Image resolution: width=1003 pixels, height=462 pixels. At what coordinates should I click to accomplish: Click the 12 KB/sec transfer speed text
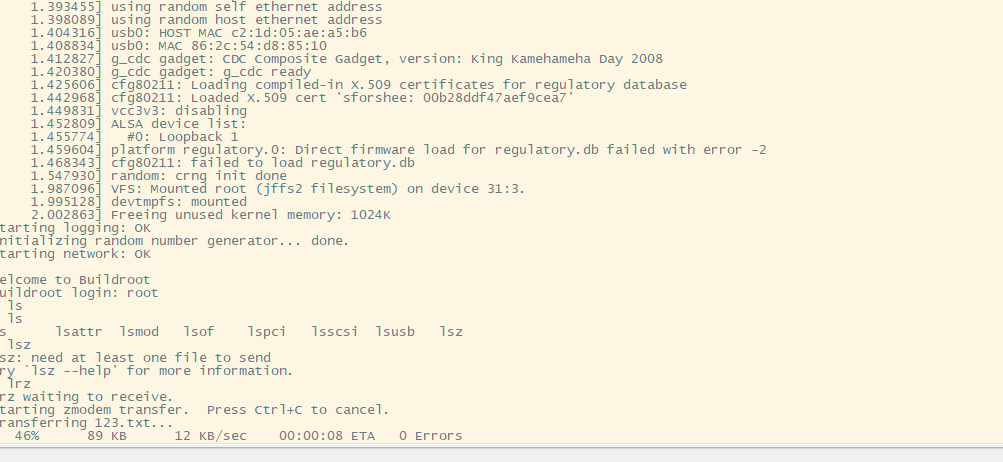click(x=210, y=436)
